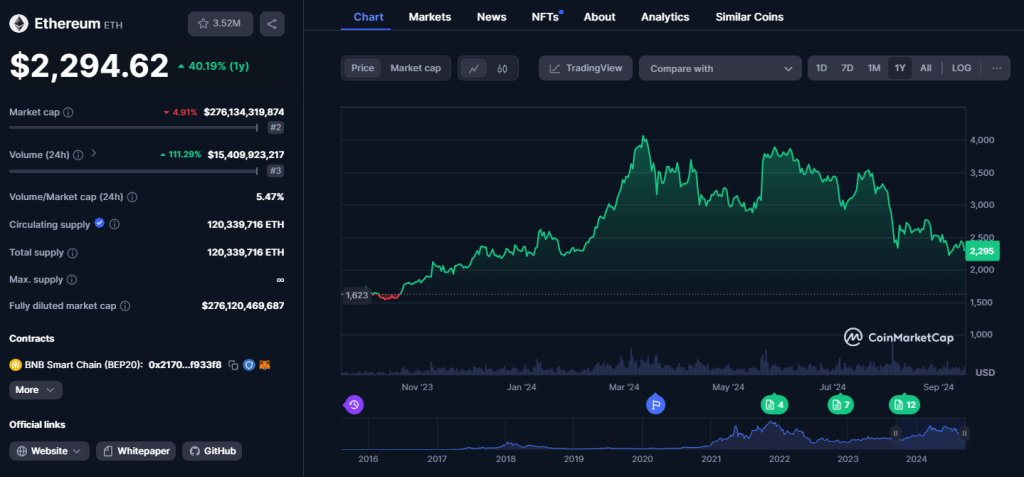
Task: Toggle LOG scale on chart
Action: 961,68
